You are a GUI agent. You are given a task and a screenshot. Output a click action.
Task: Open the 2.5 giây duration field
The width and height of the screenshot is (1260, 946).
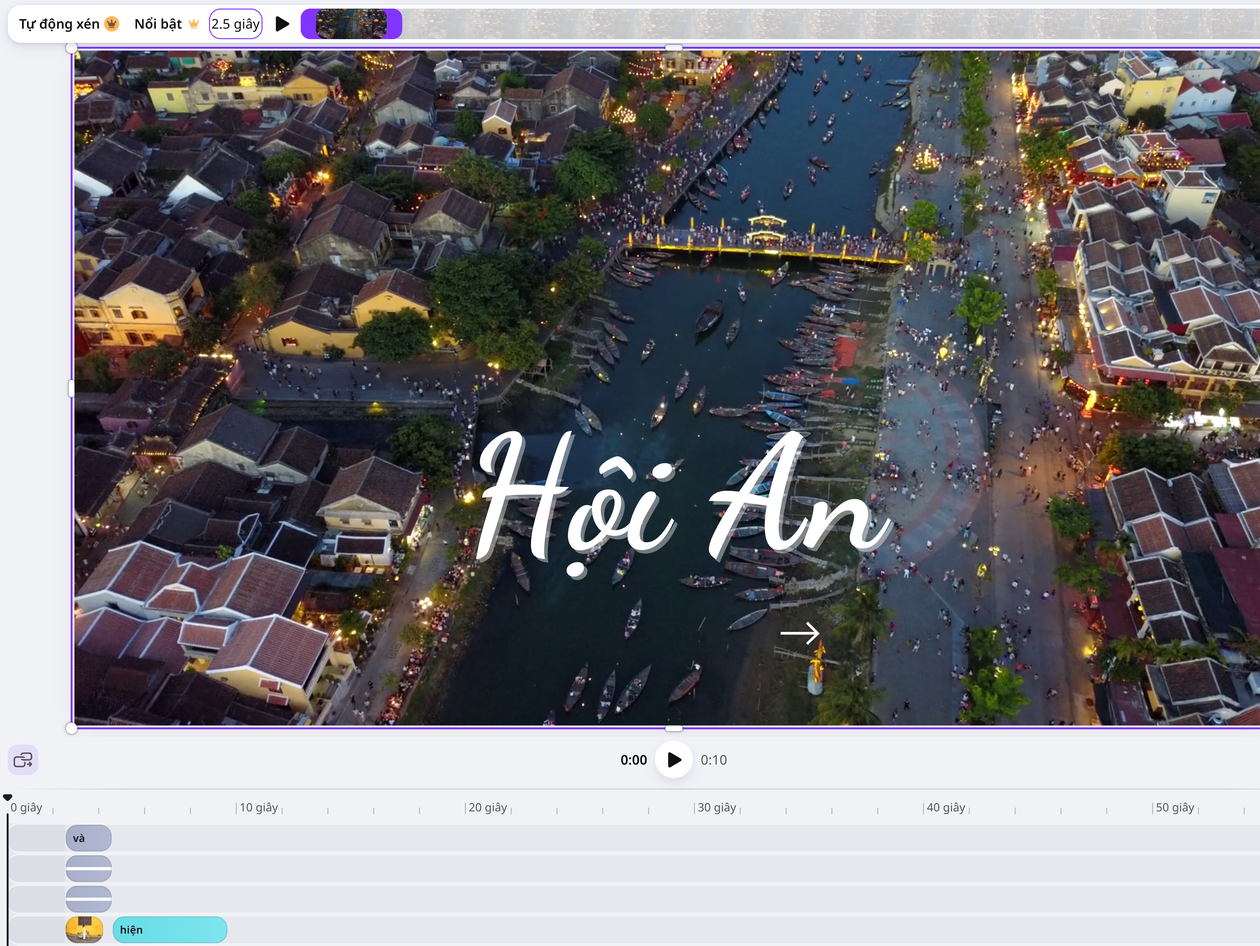pyautogui.click(x=236, y=24)
